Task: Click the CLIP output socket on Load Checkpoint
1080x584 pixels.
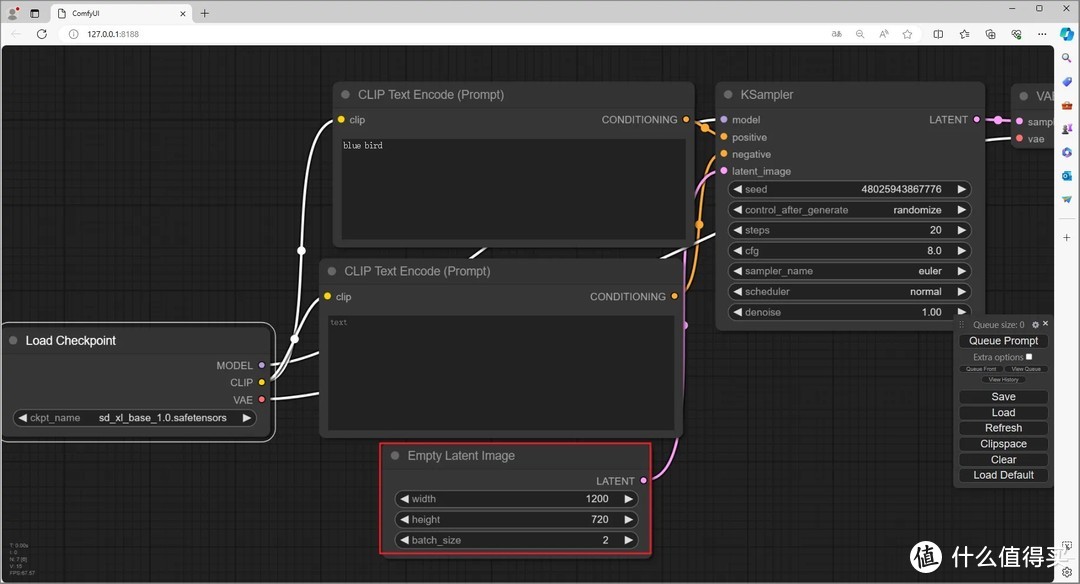Action: coord(262,382)
